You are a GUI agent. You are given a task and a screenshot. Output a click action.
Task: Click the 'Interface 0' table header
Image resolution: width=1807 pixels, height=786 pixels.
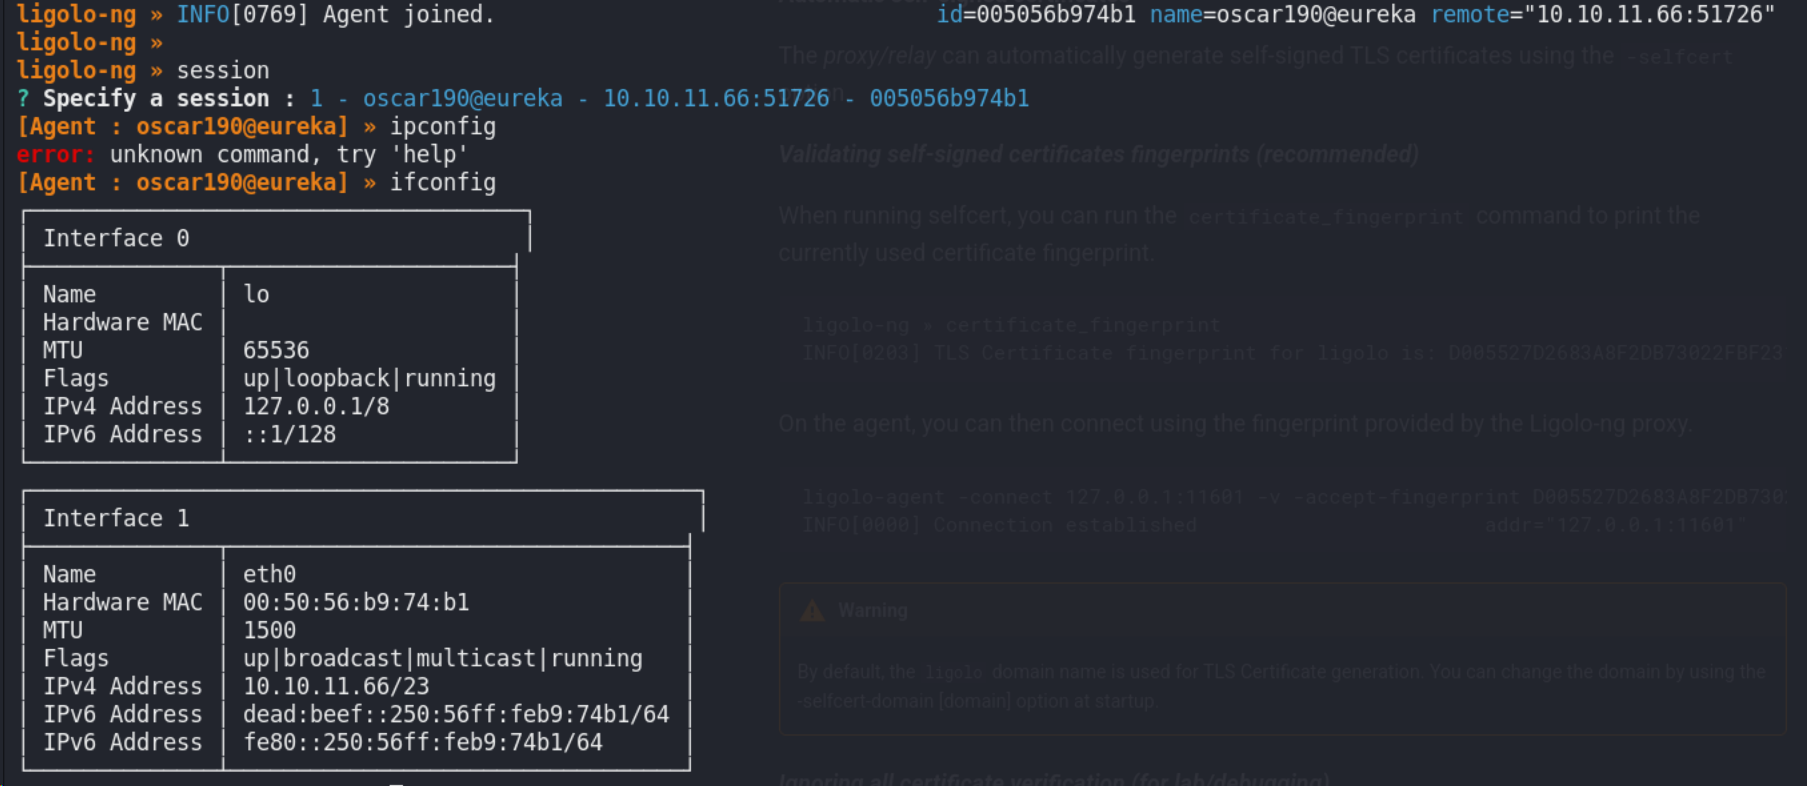click(116, 239)
